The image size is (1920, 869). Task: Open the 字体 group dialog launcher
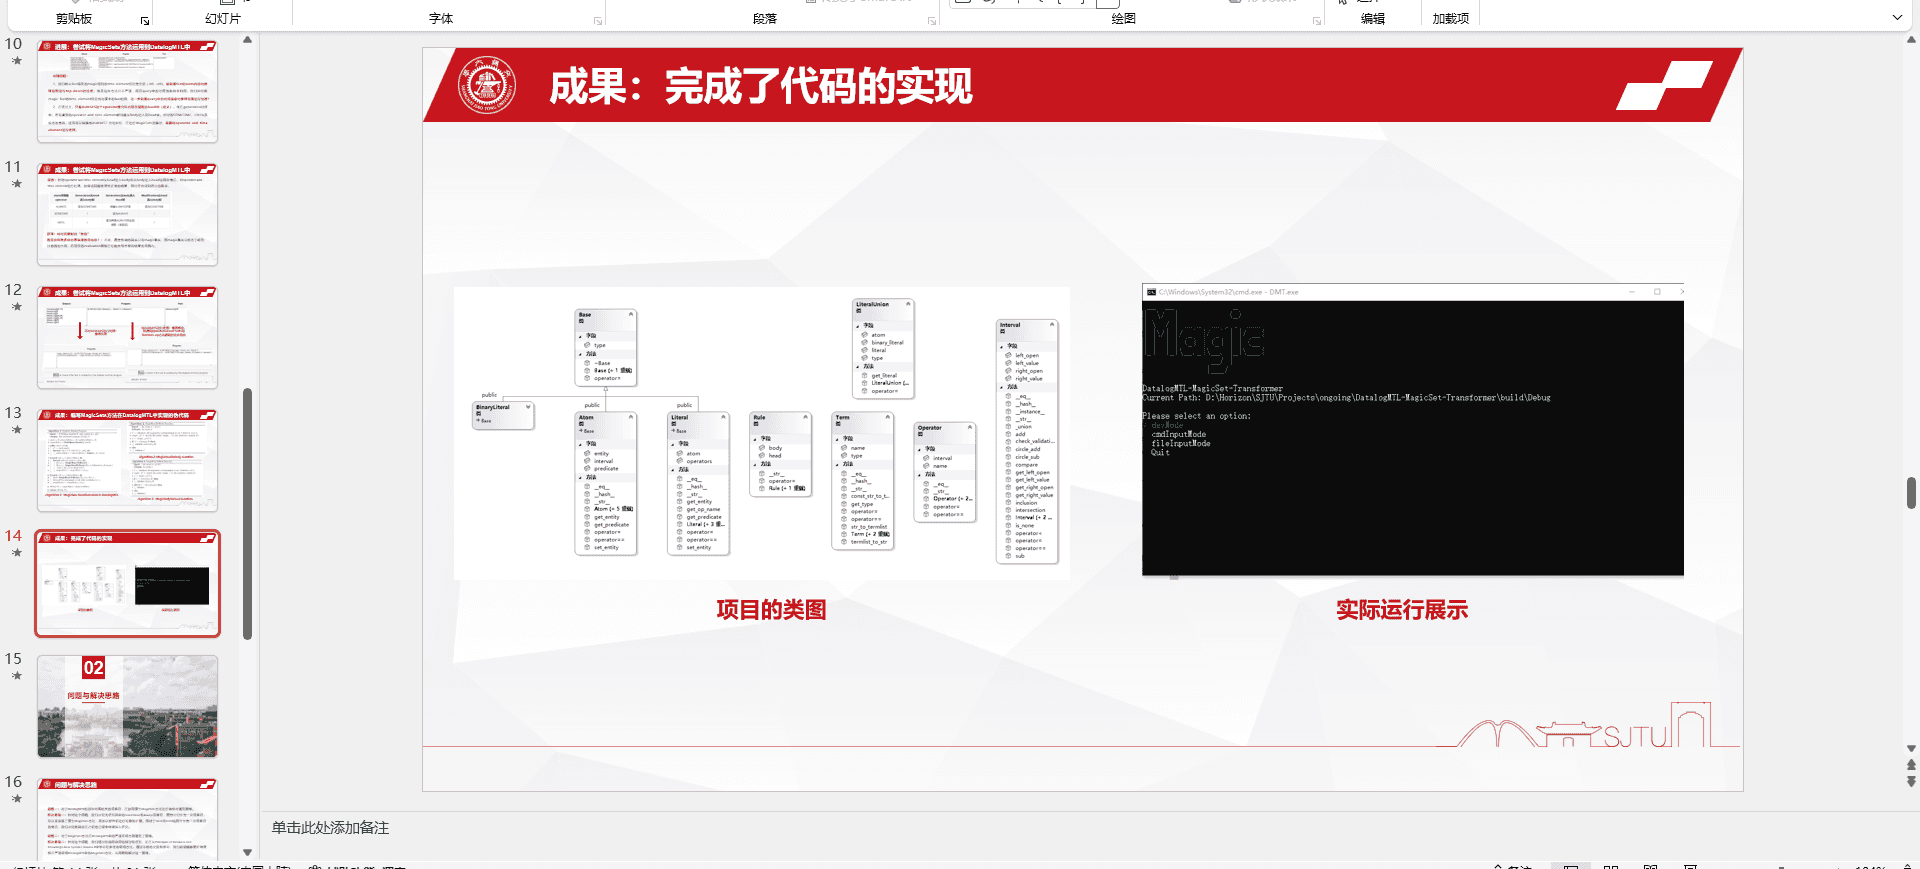coord(598,21)
